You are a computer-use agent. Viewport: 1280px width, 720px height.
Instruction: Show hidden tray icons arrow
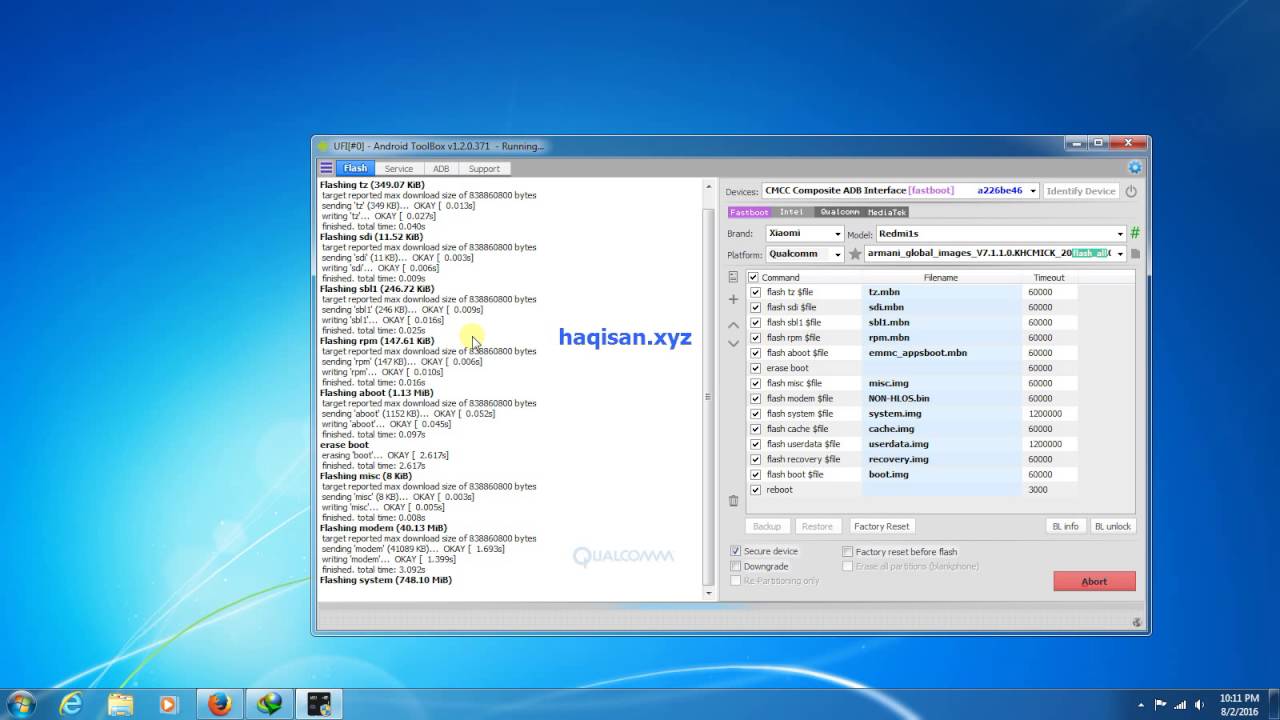(x=1143, y=704)
